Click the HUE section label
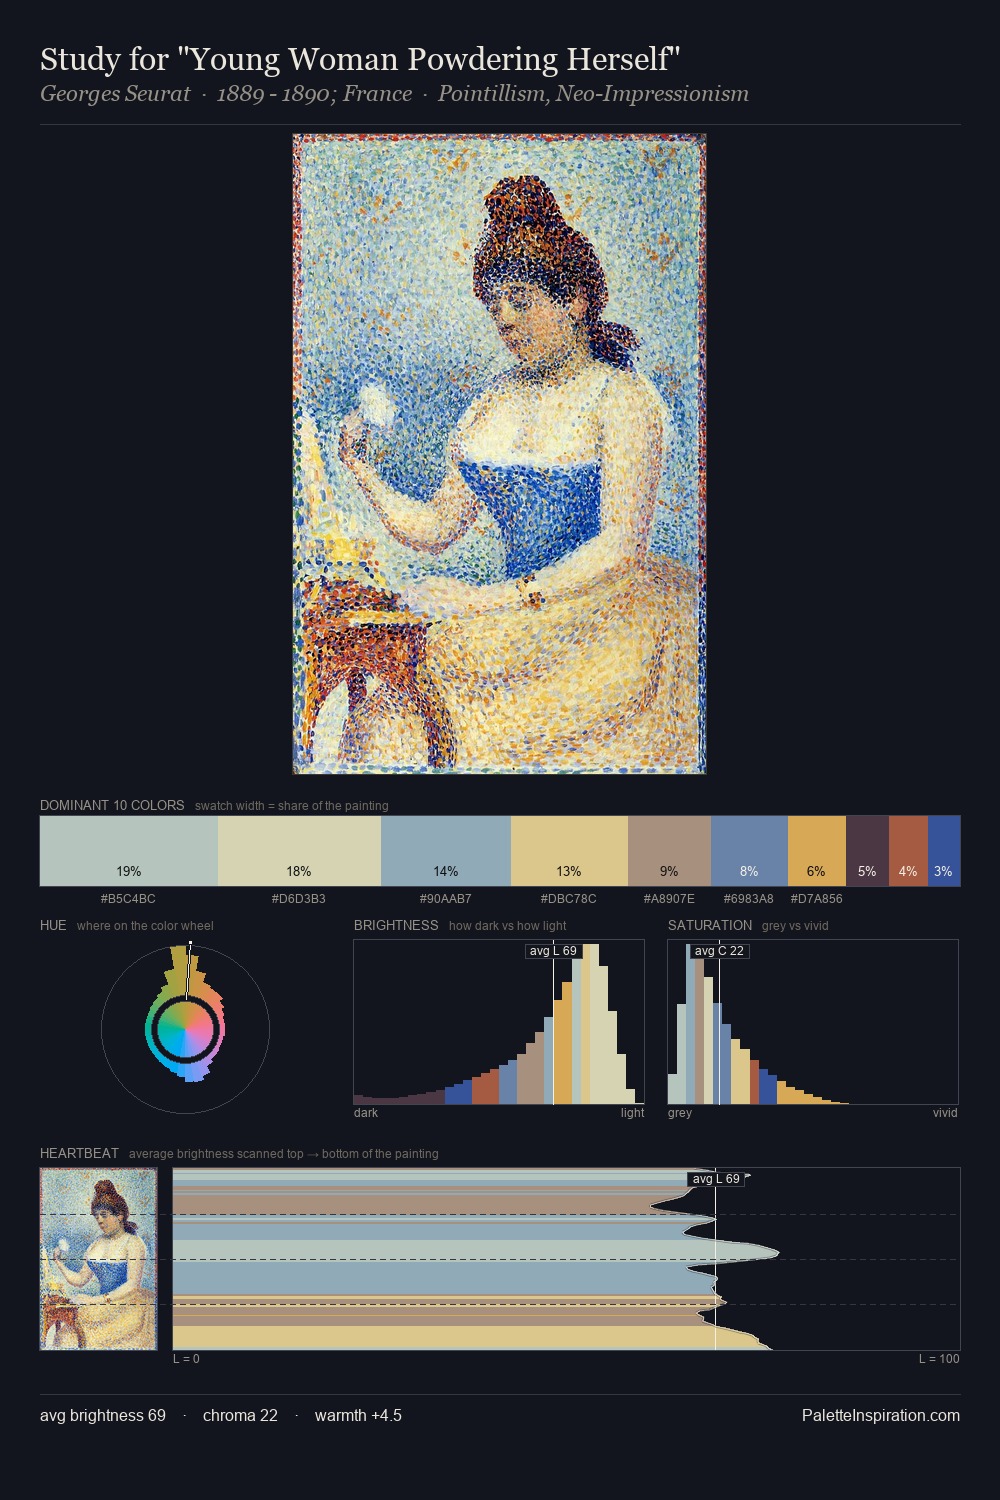Screen dimensions: 1000x1500 coord(53,925)
